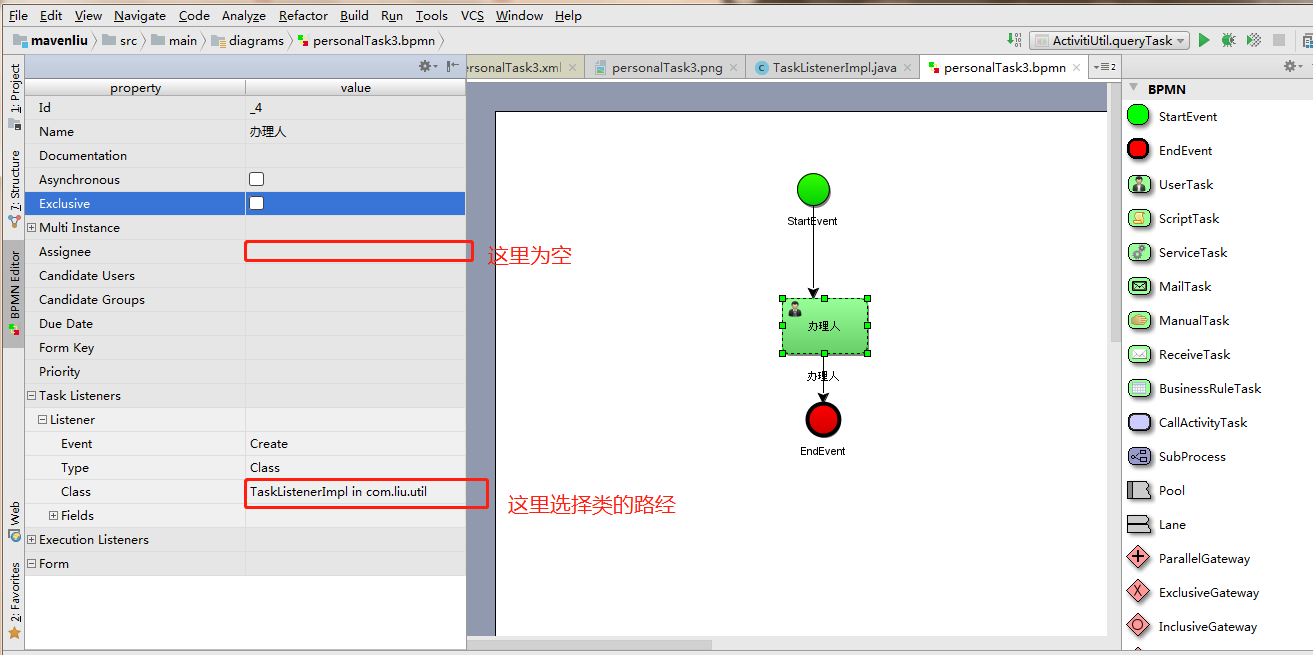Pick the ExclusiveGateway palette icon
The width and height of the screenshot is (1313, 655).
pos(1138,592)
